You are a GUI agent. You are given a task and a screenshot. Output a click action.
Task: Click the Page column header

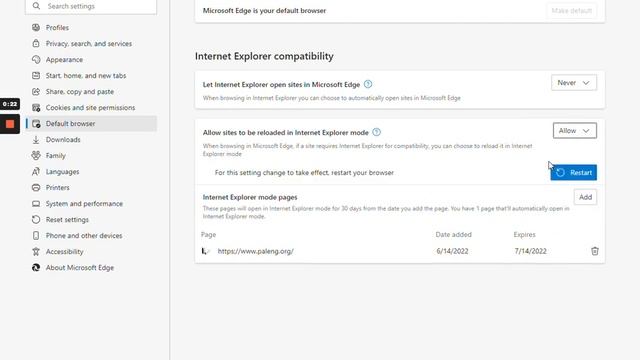point(208,235)
